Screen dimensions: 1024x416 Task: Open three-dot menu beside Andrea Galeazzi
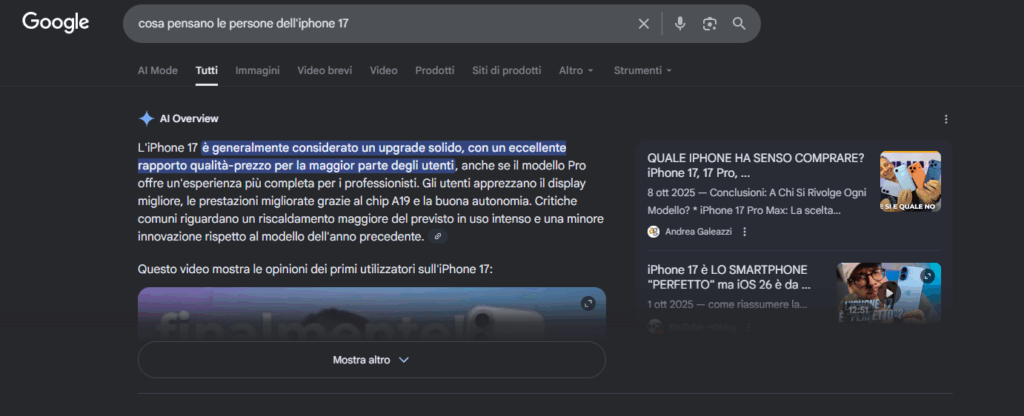[x=744, y=232]
